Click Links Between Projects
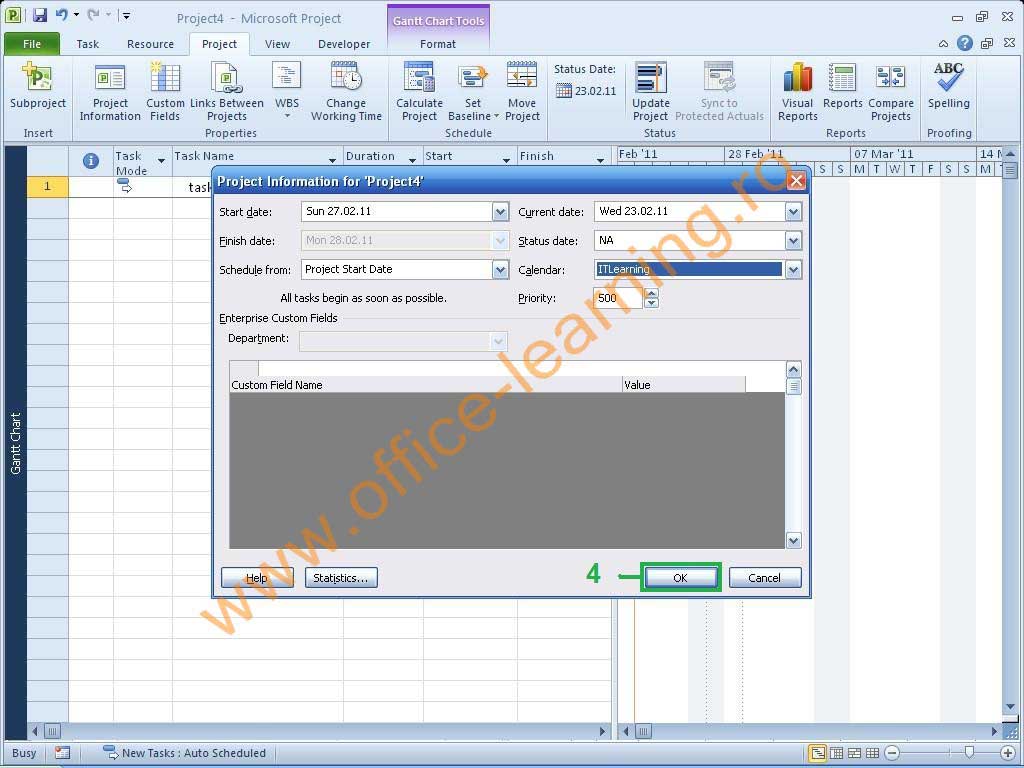1024x768 pixels. [x=227, y=91]
